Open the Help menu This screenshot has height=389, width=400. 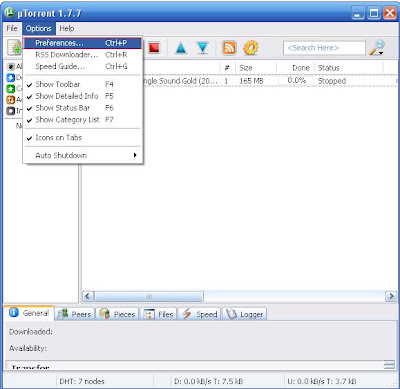[67, 28]
